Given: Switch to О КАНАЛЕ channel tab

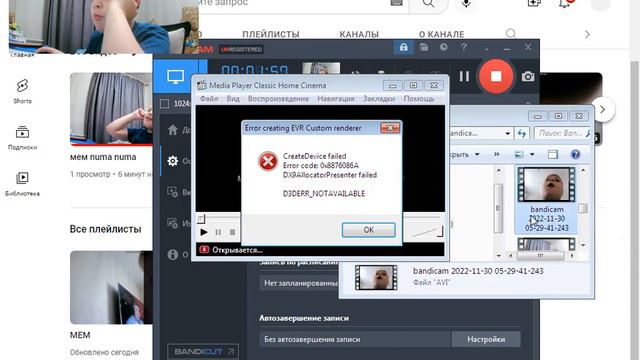Looking at the screenshot, I should (442, 34).
